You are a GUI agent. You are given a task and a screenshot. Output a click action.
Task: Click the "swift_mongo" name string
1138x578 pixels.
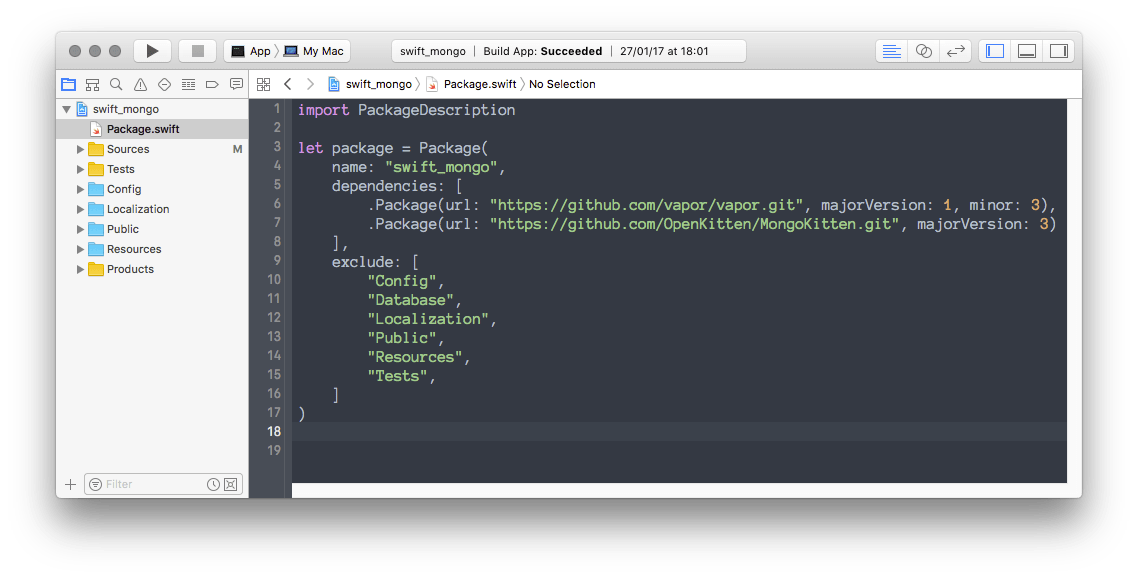441,167
